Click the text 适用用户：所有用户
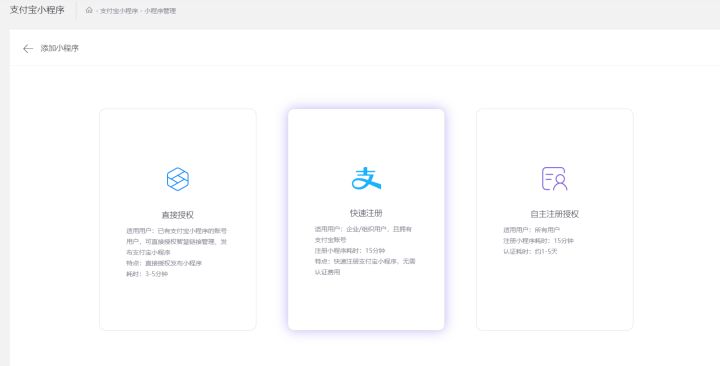Screen dimensions: 720x366 tap(531, 230)
